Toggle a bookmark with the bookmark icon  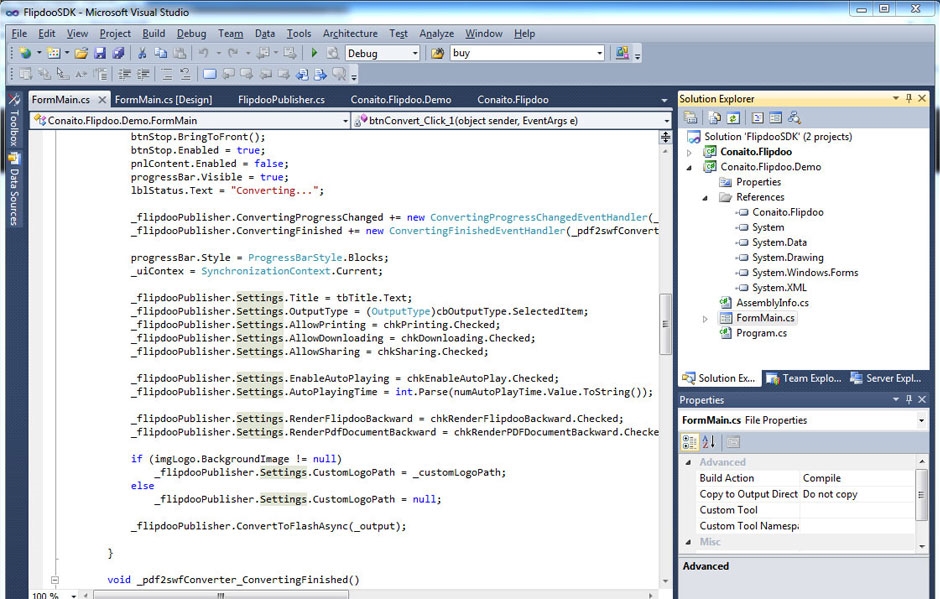pyautogui.click(x=210, y=74)
